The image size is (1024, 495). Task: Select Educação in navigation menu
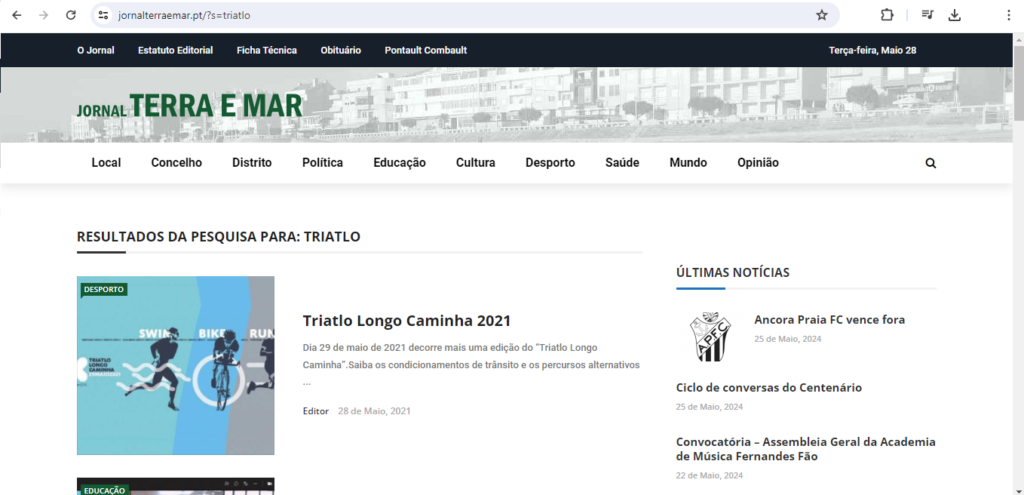pos(400,163)
